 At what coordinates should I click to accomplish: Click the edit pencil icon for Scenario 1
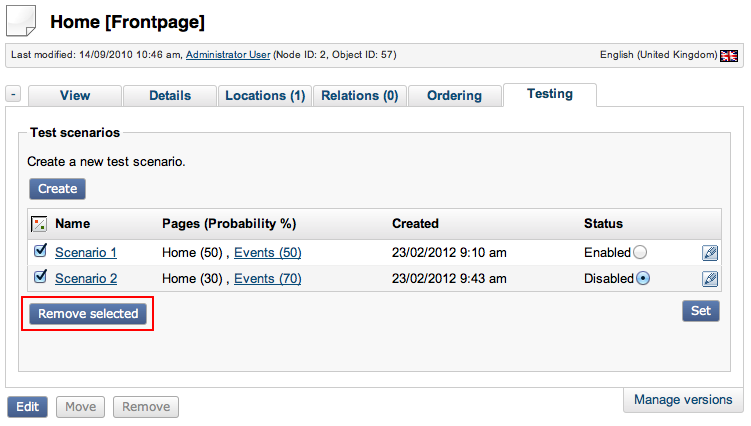[x=710, y=253]
